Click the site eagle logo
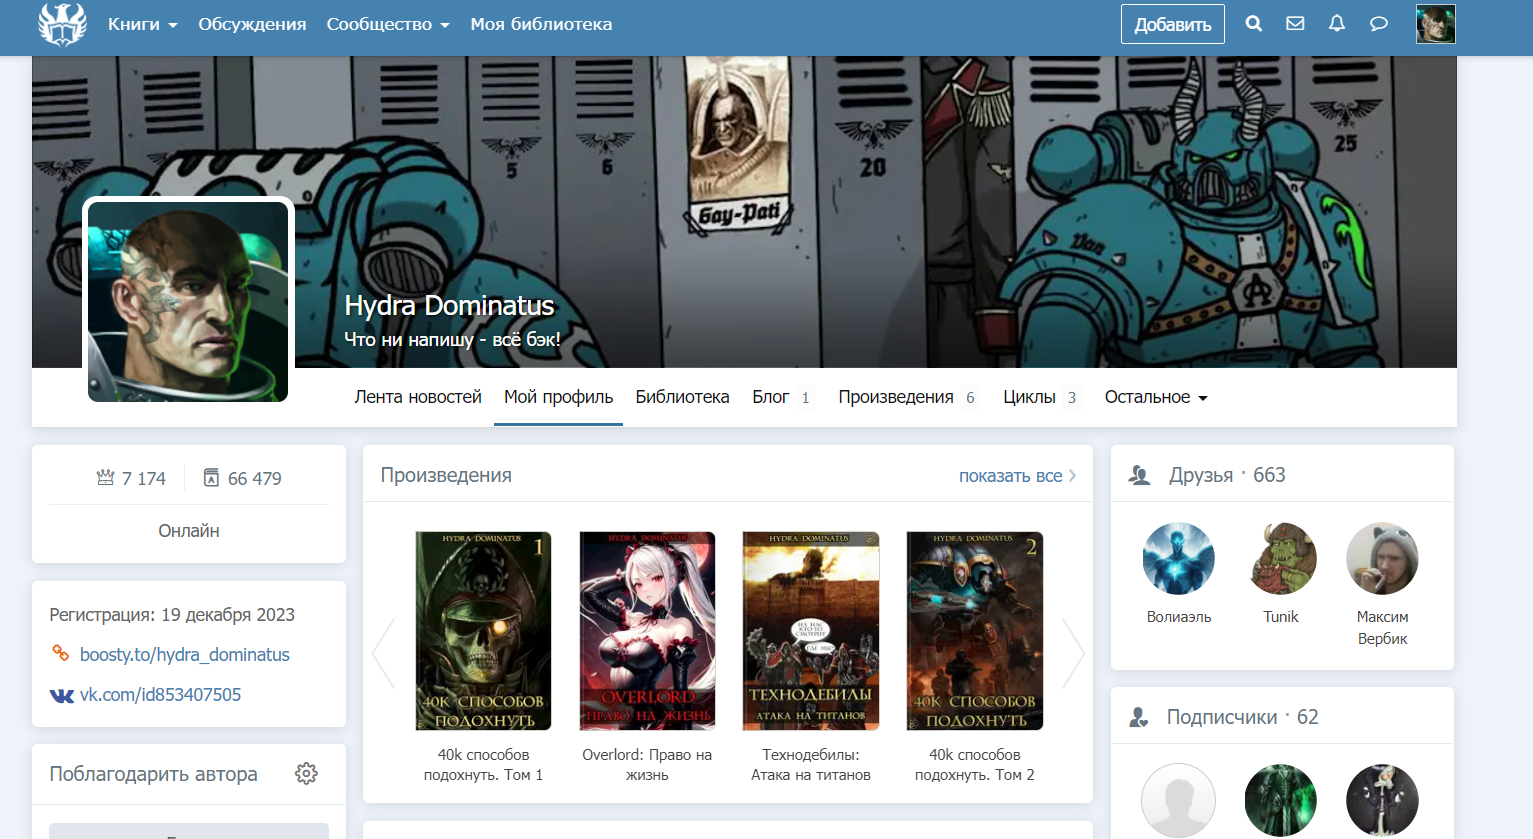Viewport: 1533px width, 839px height. [x=62, y=24]
